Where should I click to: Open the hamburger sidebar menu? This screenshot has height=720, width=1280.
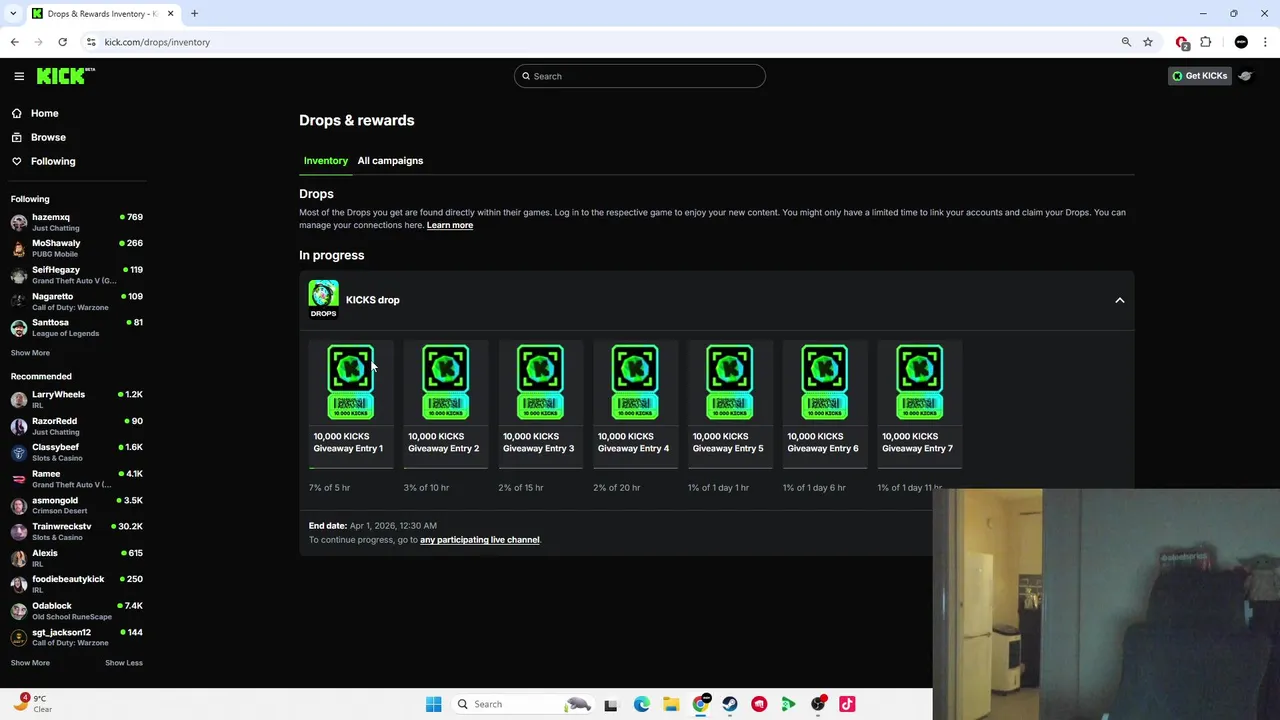click(x=19, y=76)
